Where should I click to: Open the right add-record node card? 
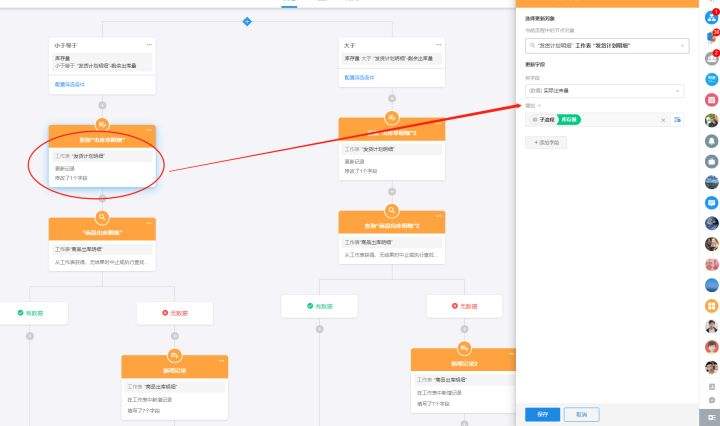pyautogui.click(x=463, y=380)
